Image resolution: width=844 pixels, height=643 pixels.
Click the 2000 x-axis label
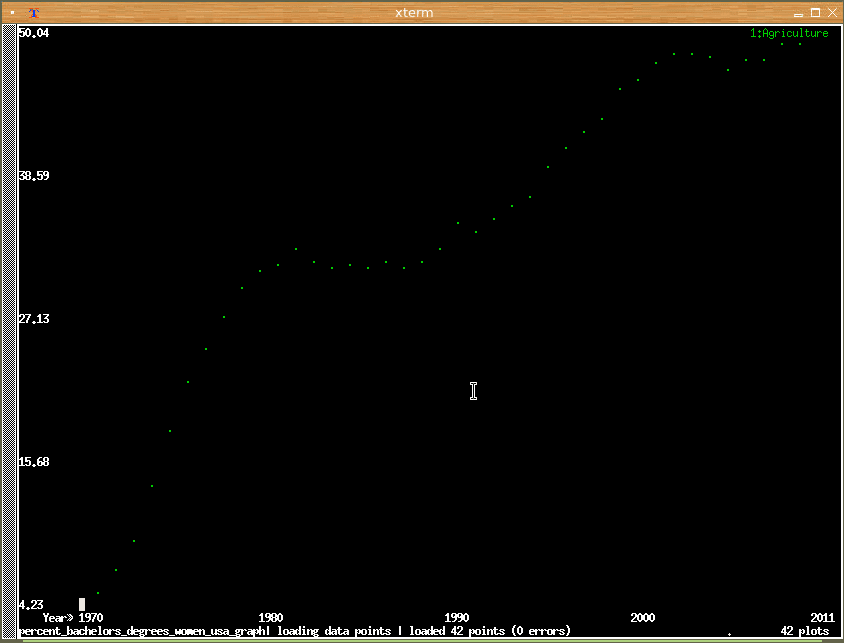[643, 618]
